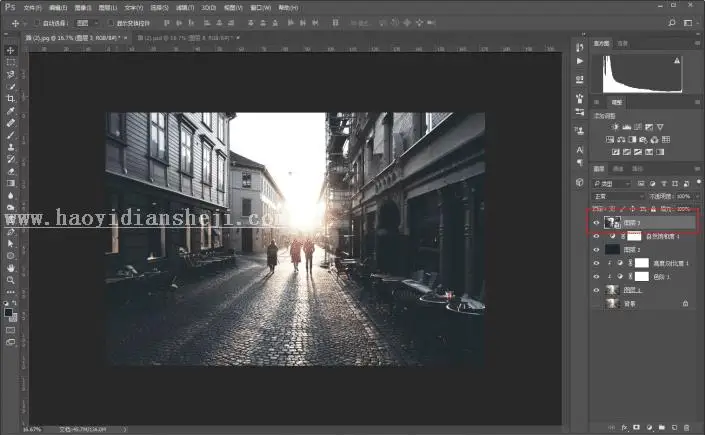Viewport: 705px width, 435px height.
Task: Open the search magnifier in options bar
Action: pyautogui.click(x=672, y=22)
